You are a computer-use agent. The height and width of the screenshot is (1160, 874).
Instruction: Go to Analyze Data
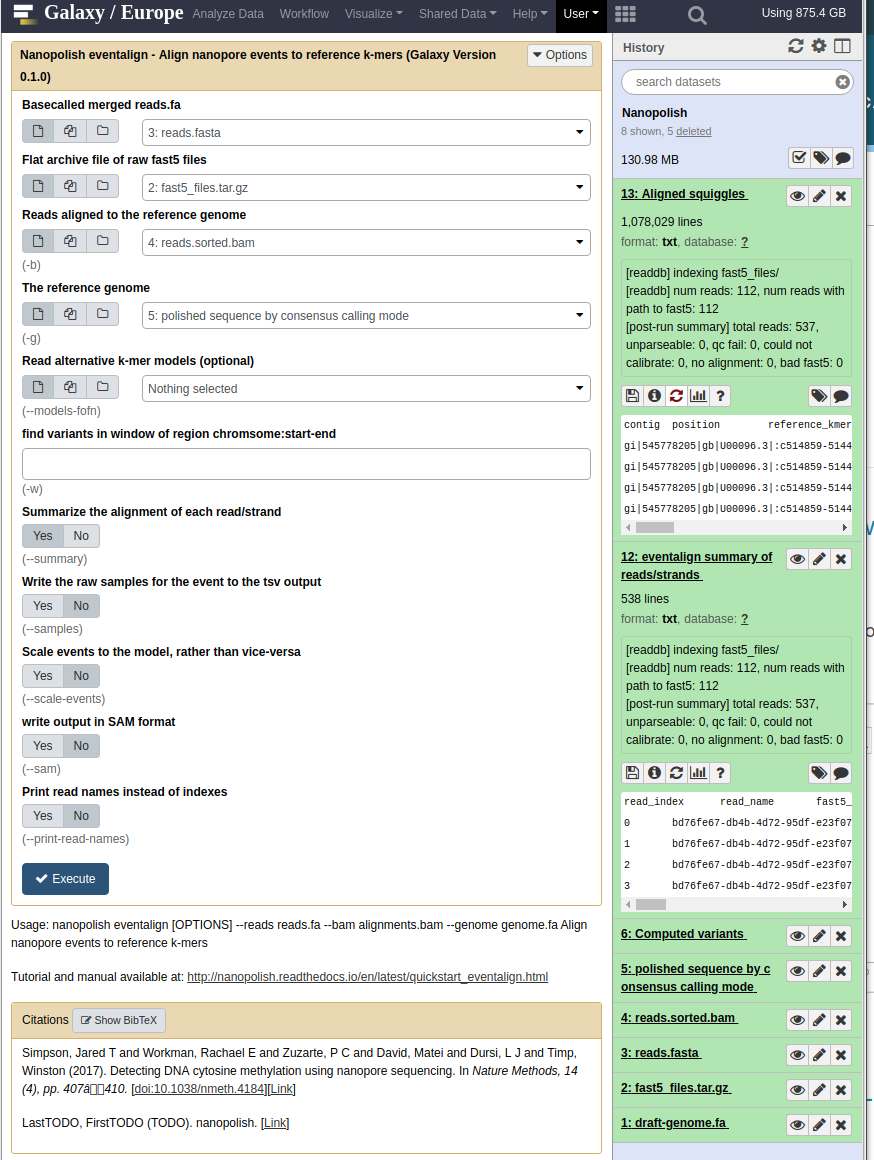228,13
